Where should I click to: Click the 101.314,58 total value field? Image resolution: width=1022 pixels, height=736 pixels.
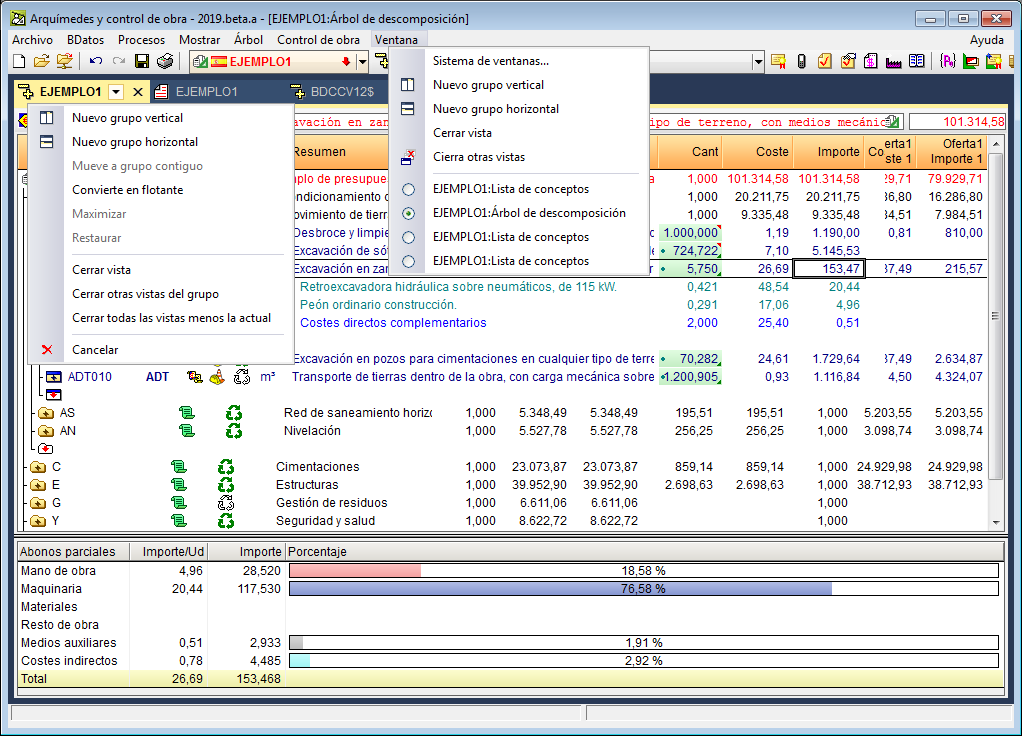pos(957,122)
